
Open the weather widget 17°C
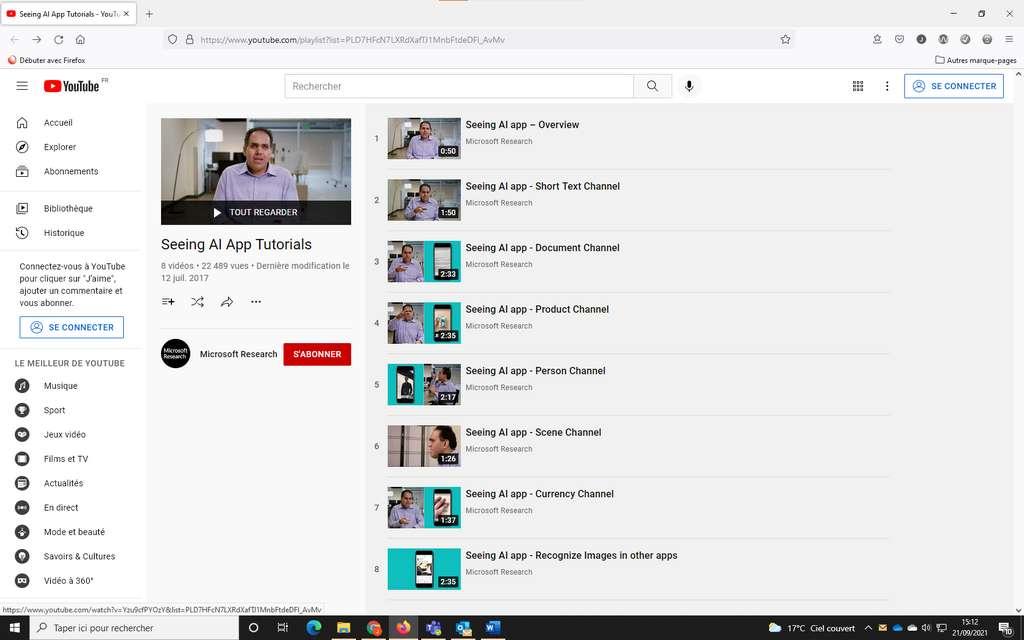pos(812,628)
